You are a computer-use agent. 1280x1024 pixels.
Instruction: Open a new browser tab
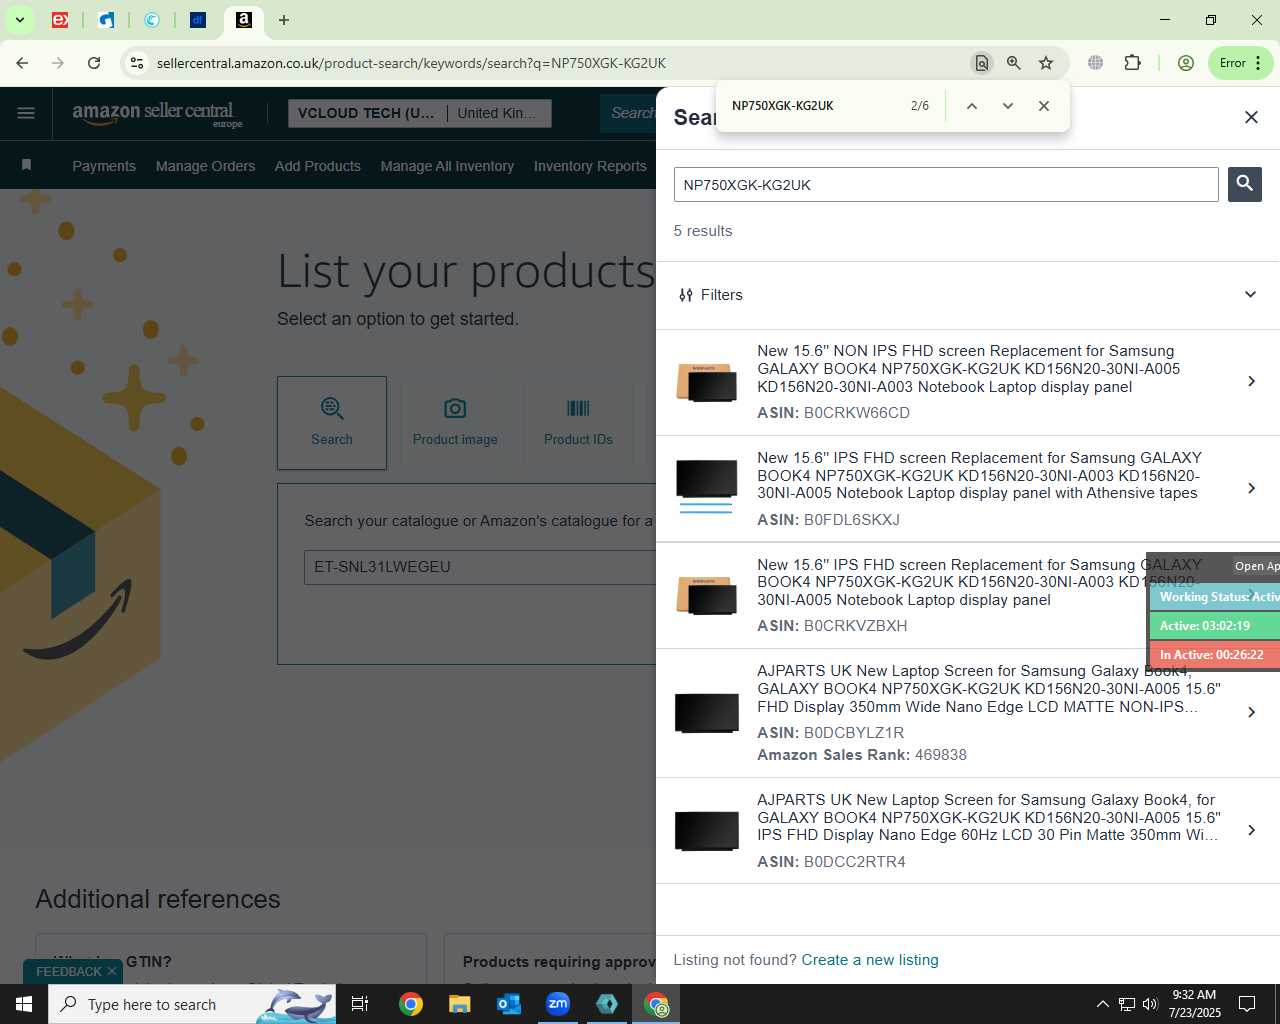point(284,20)
